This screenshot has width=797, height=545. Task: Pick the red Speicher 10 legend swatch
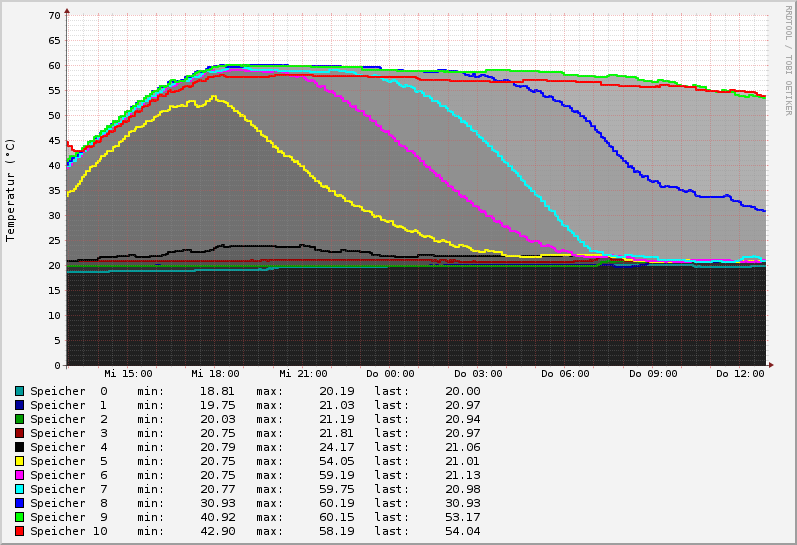[19, 531]
